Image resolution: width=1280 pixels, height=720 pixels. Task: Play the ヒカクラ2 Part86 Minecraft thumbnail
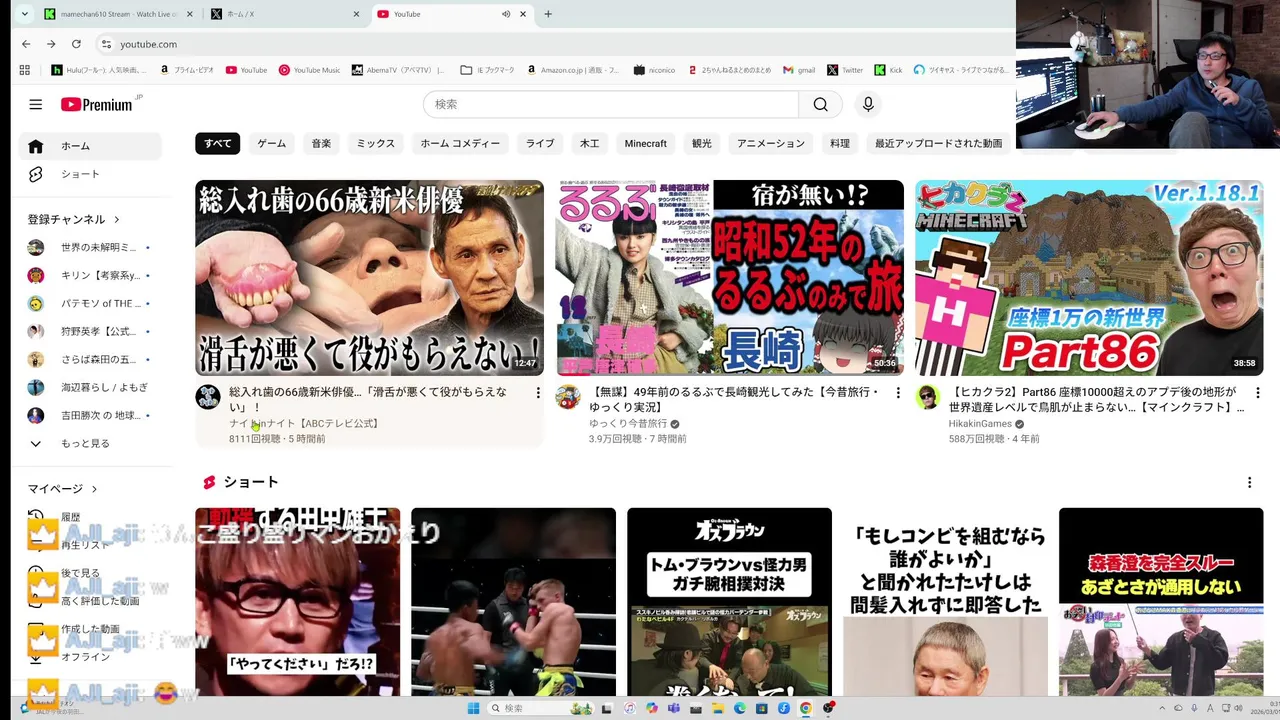(x=1089, y=278)
